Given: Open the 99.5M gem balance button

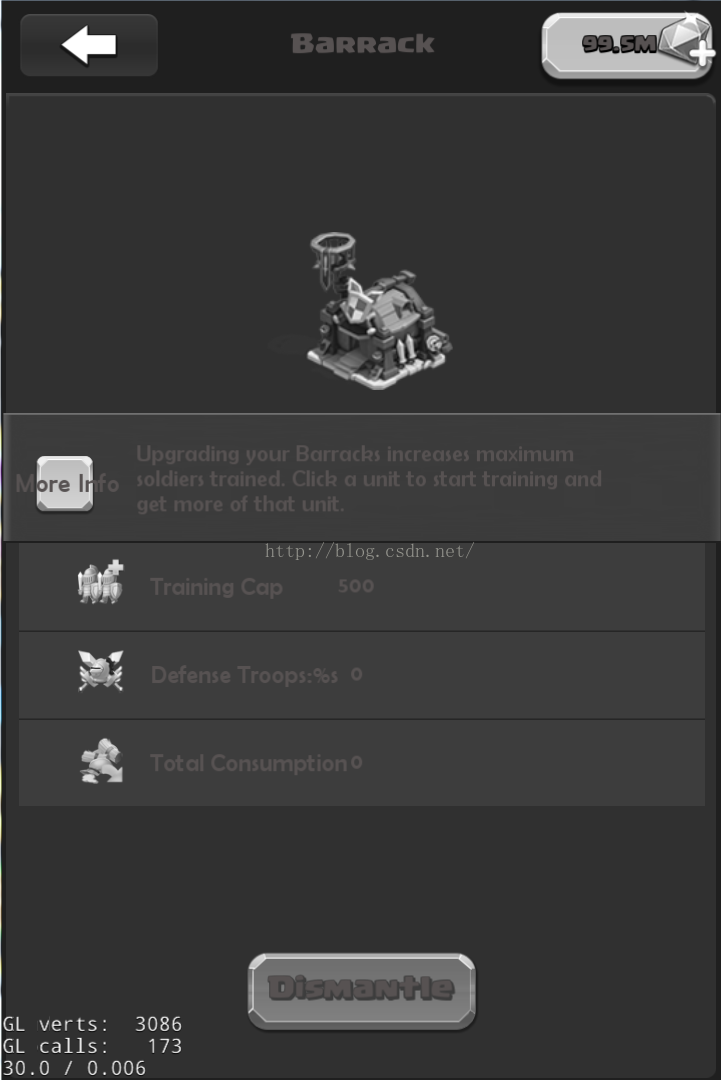Looking at the screenshot, I should [x=626, y=45].
